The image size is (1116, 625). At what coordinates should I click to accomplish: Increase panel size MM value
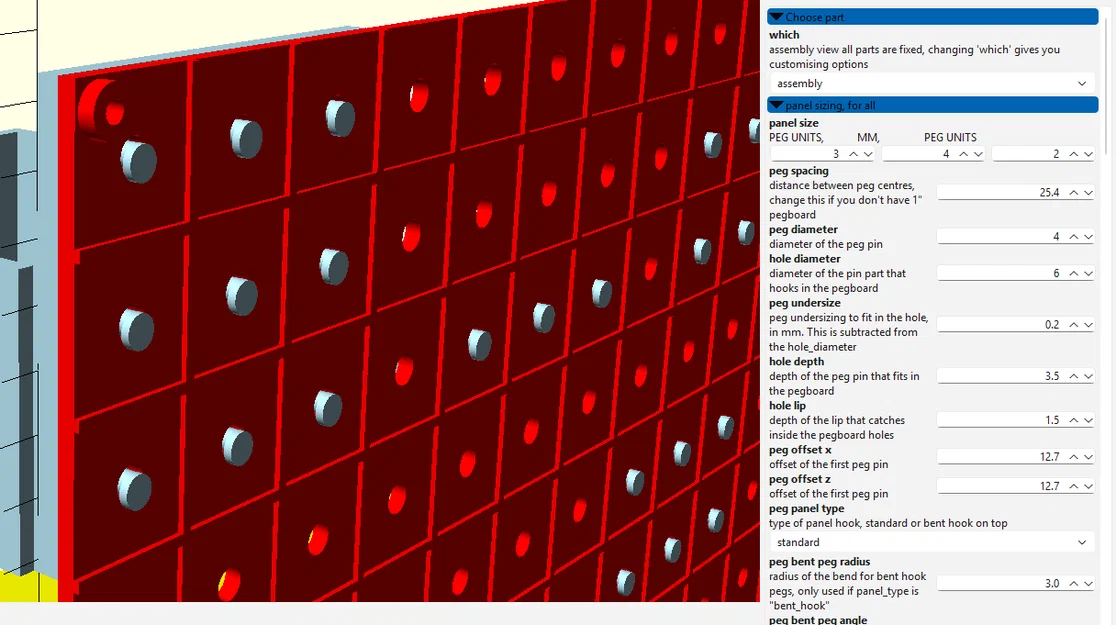point(963,154)
